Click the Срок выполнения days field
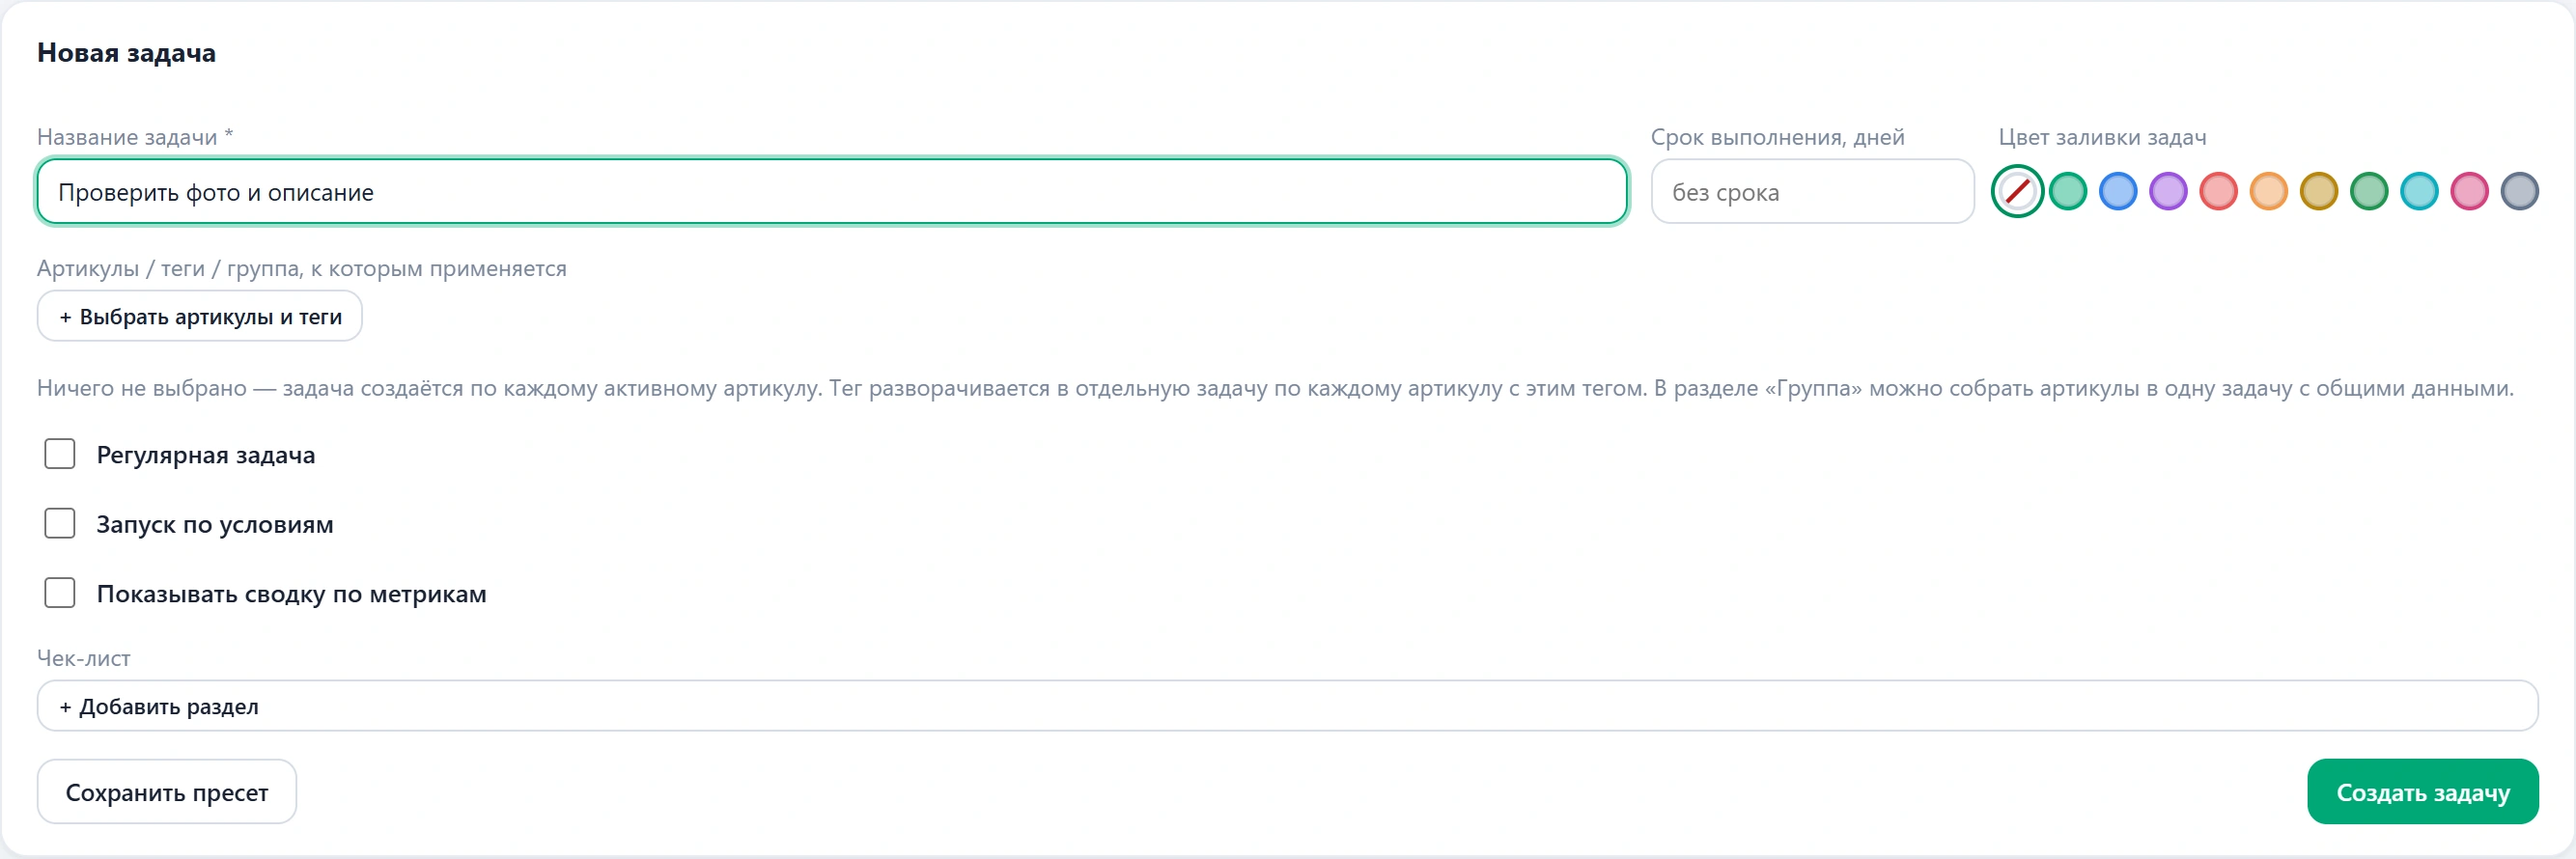2576x859 pixels. click(1812, 191)
